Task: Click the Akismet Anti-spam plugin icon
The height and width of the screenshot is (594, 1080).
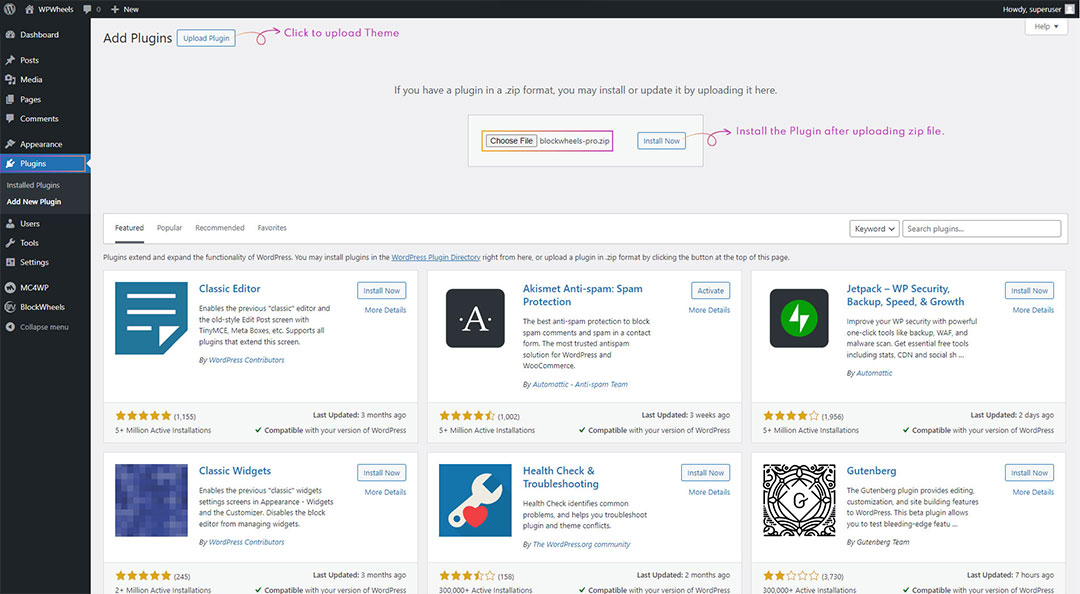Action: click(475, 318)
